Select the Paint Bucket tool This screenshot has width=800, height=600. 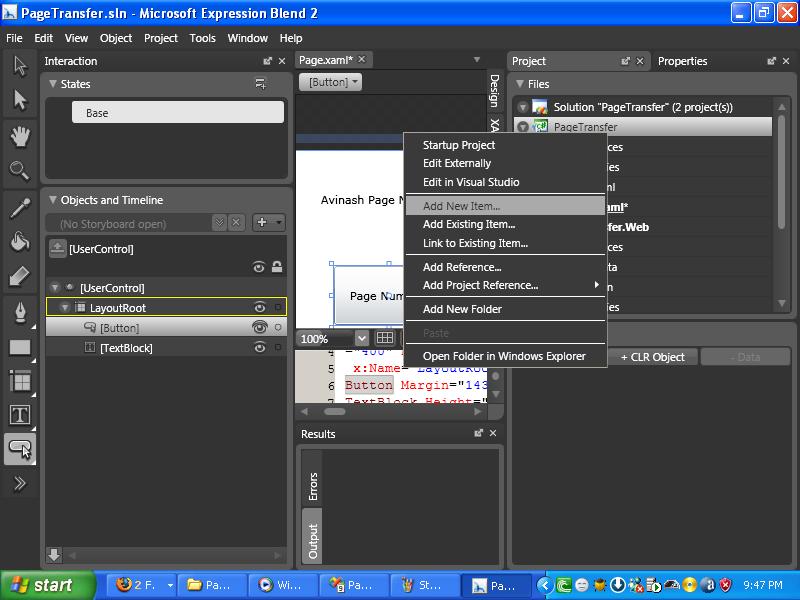click(20, 241)
